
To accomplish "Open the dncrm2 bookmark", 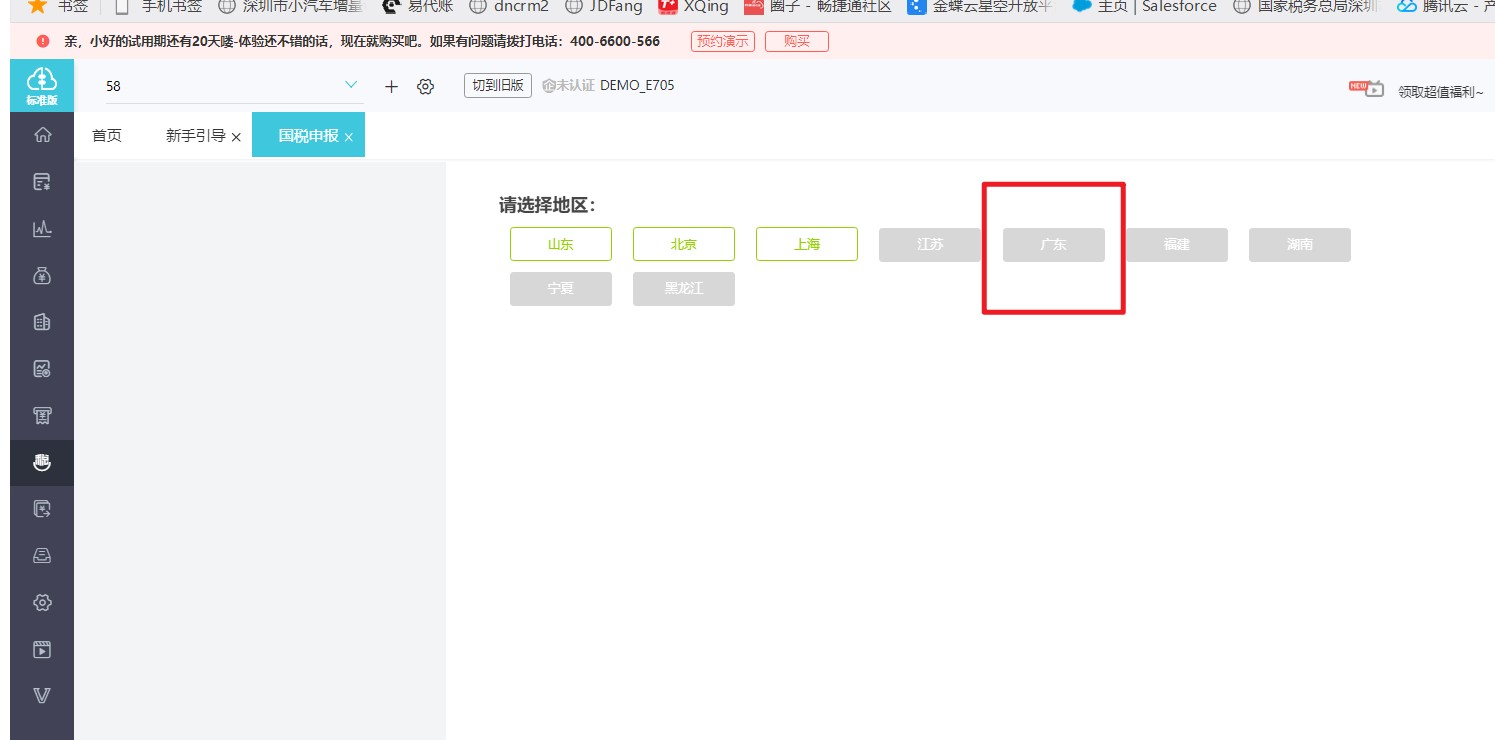I will pos(509,6).
